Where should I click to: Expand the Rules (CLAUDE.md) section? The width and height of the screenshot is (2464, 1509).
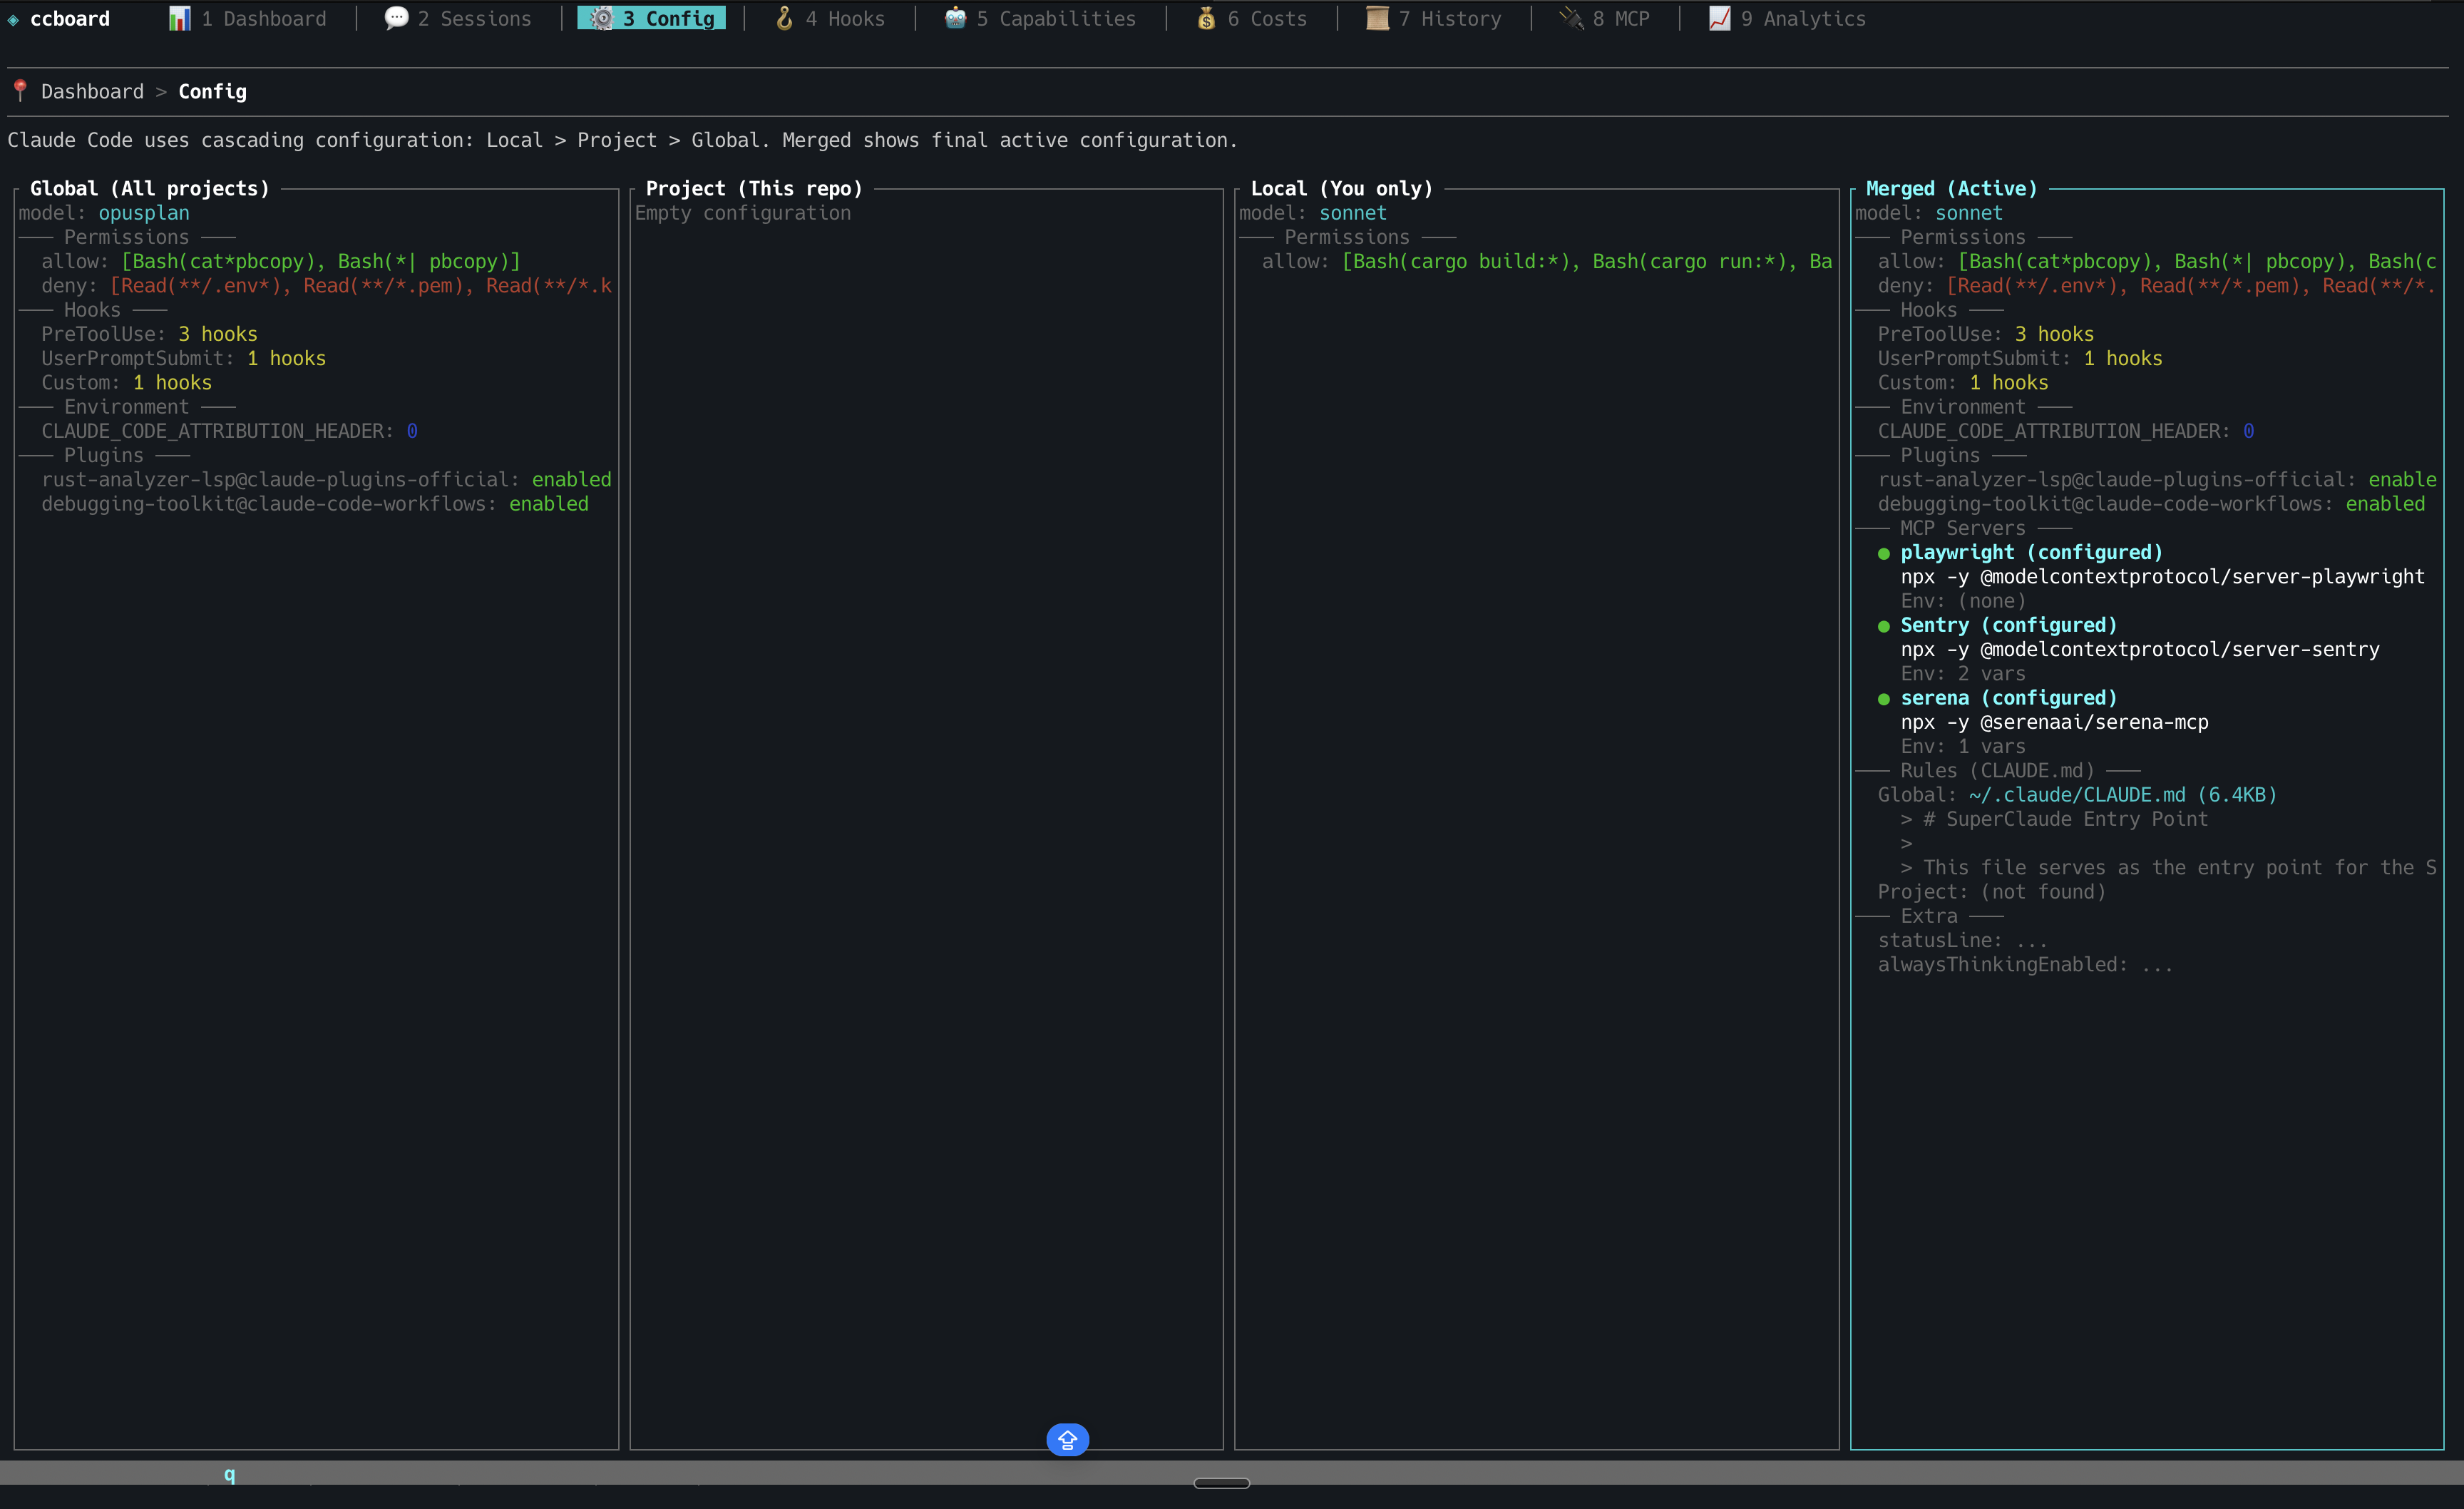(x=1998, y=770)
